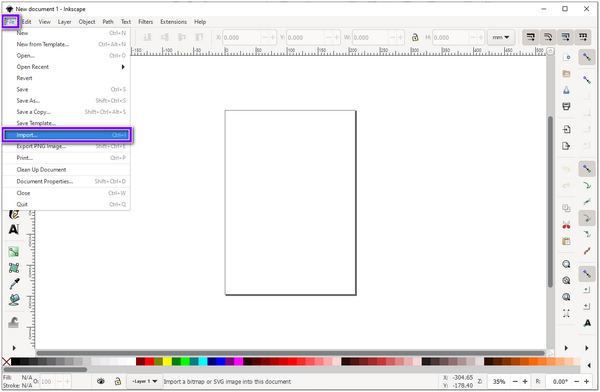Pick the yellow swatch in palette
600x392 pixels.
pyautogui.click(x=167, y=361)
